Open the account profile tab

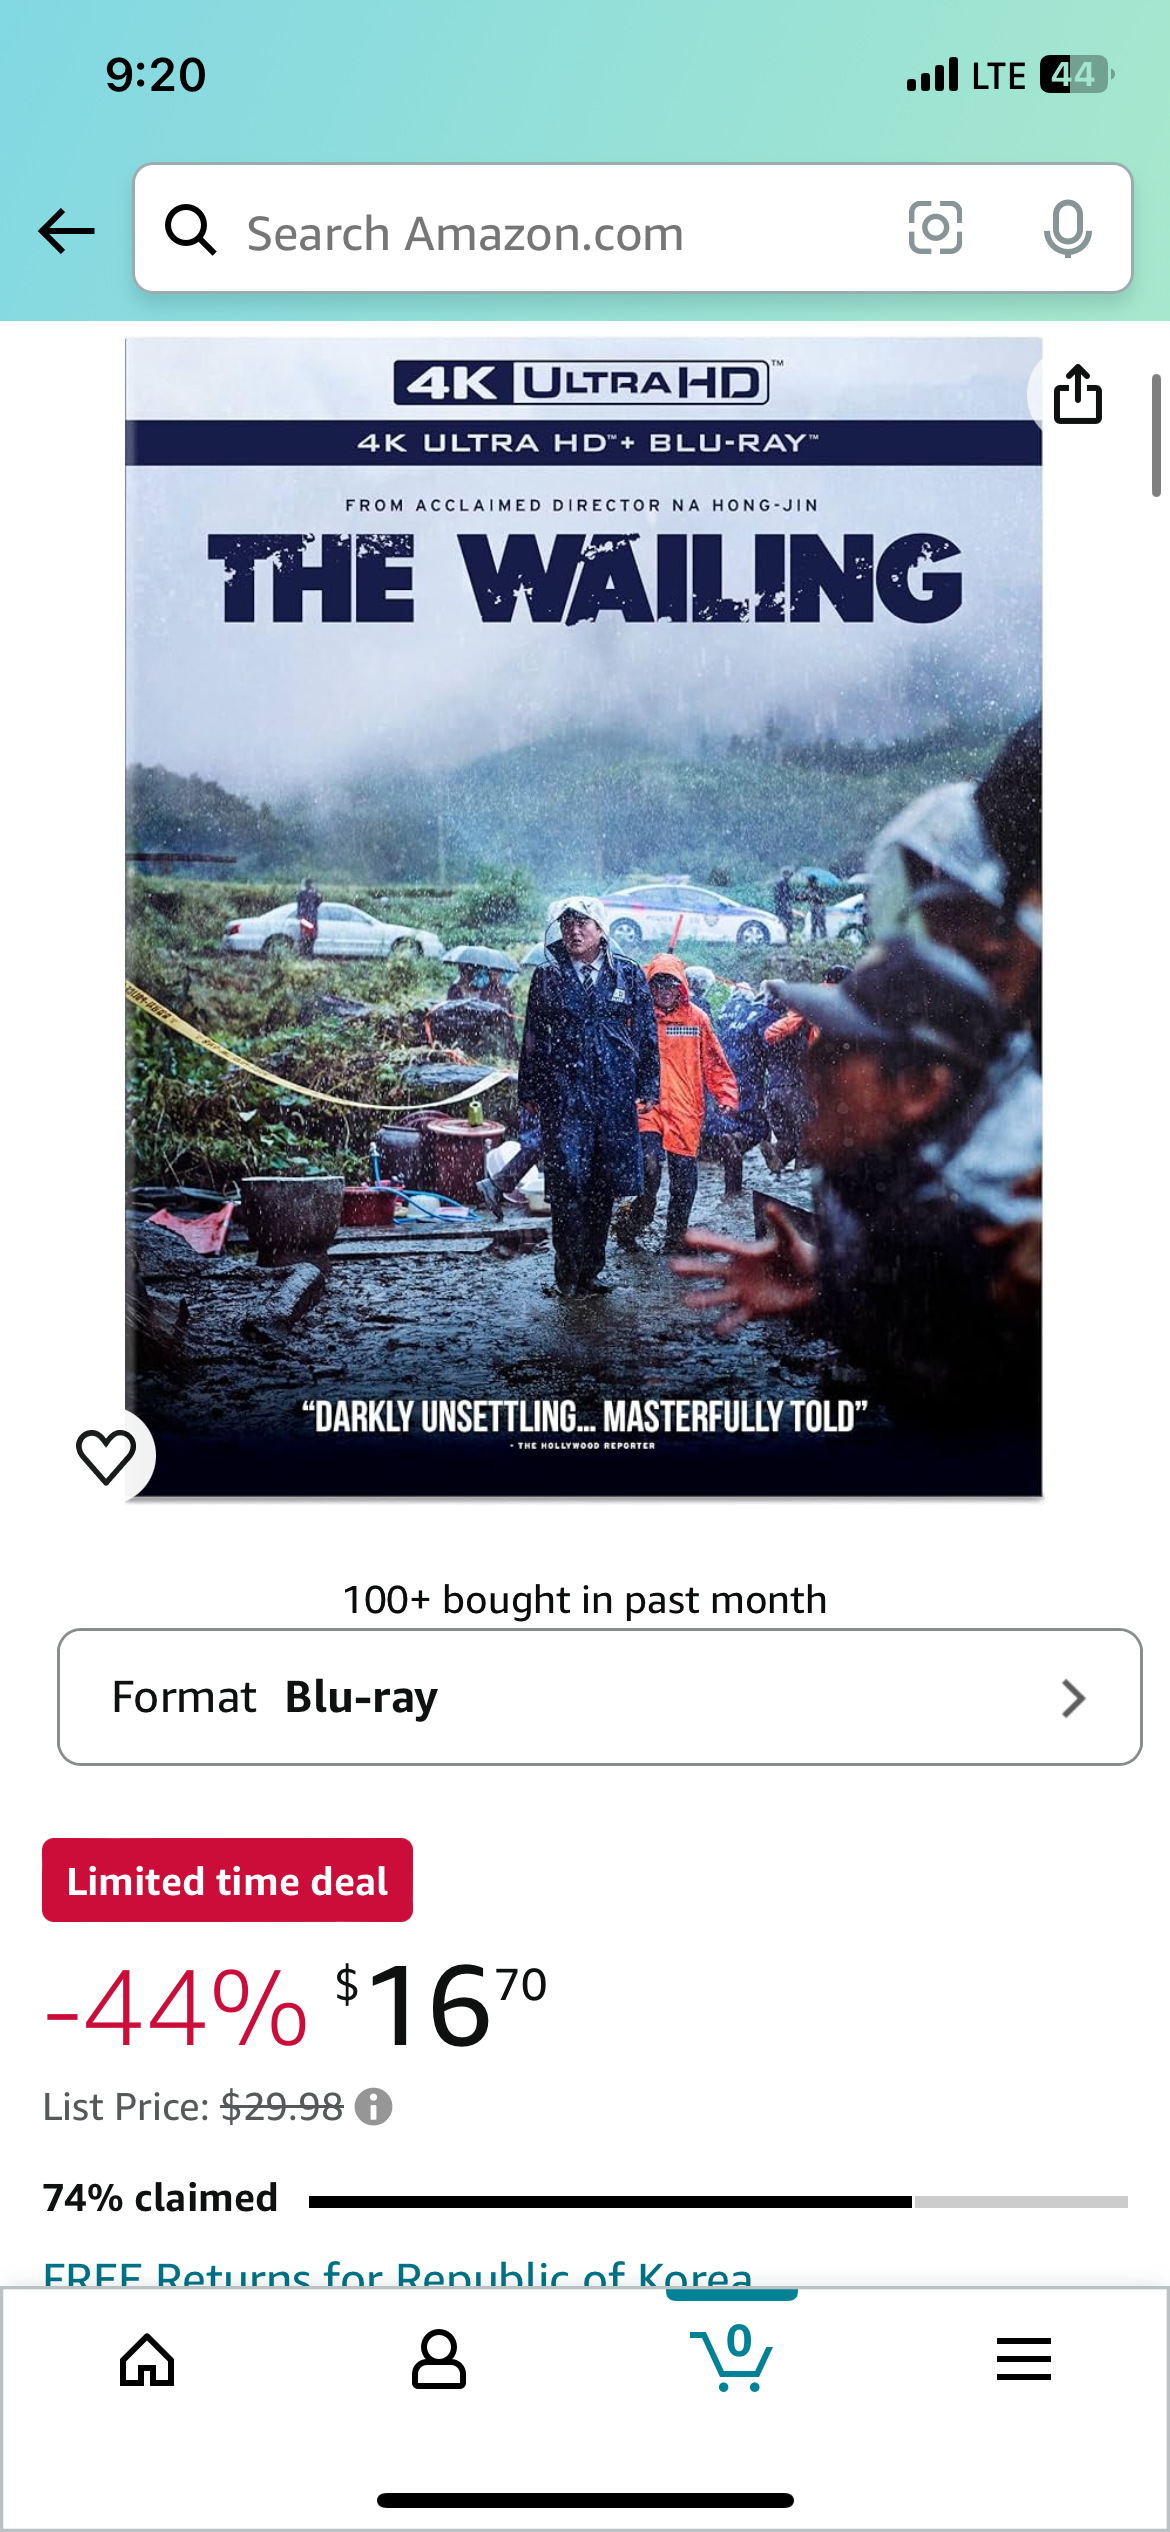[438, 2360]
